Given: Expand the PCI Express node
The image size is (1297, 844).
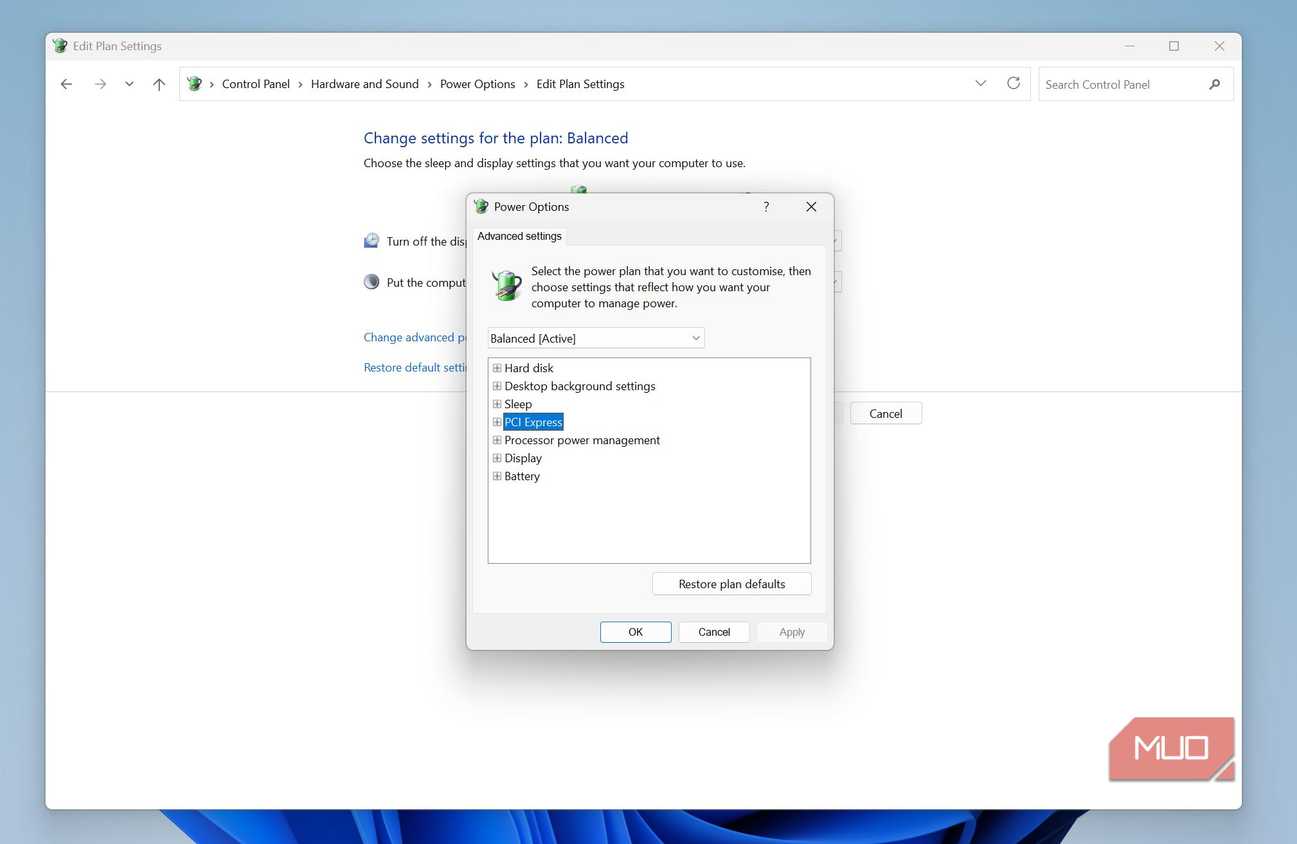Looking at the screenshot, I should (x=497, y=422).
